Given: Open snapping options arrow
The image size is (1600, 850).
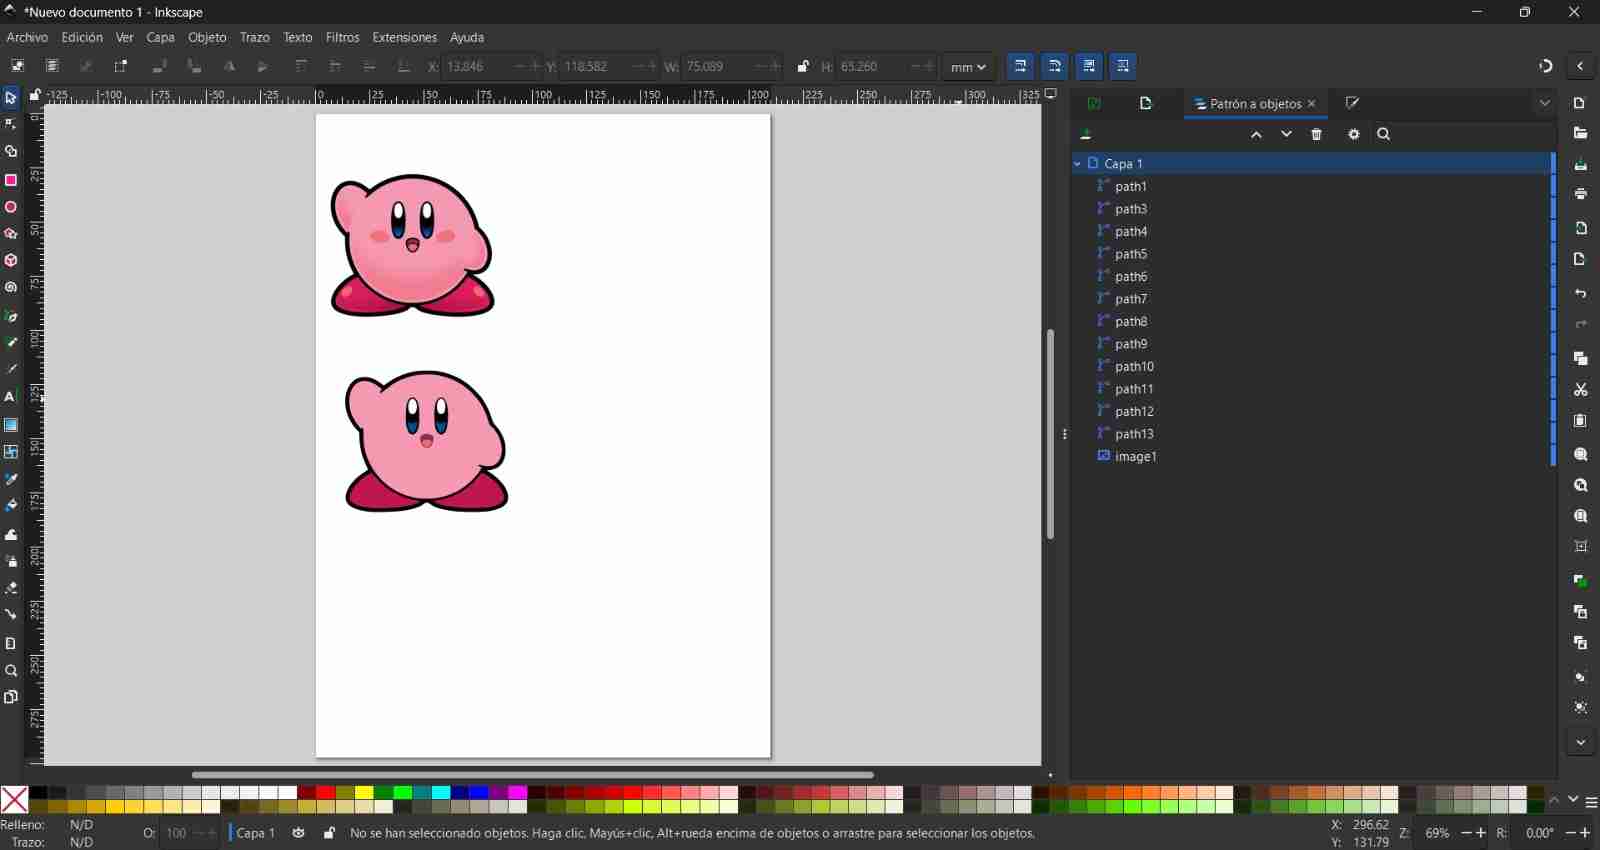Looking at the screenshot, I should [1580, 66].
